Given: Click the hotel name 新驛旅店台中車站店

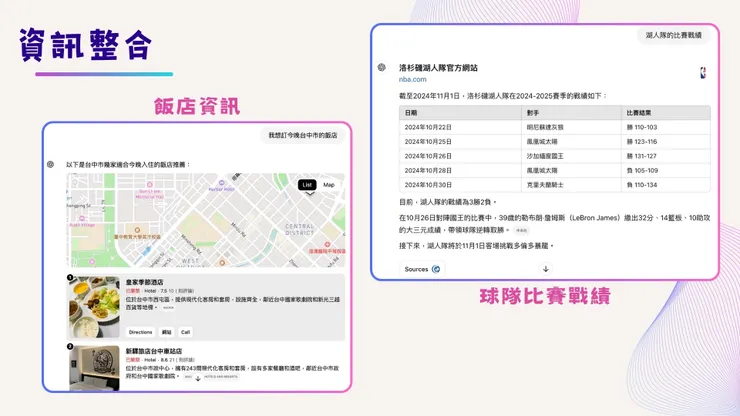Looking at the screenshot, I should tap(154, 351).
